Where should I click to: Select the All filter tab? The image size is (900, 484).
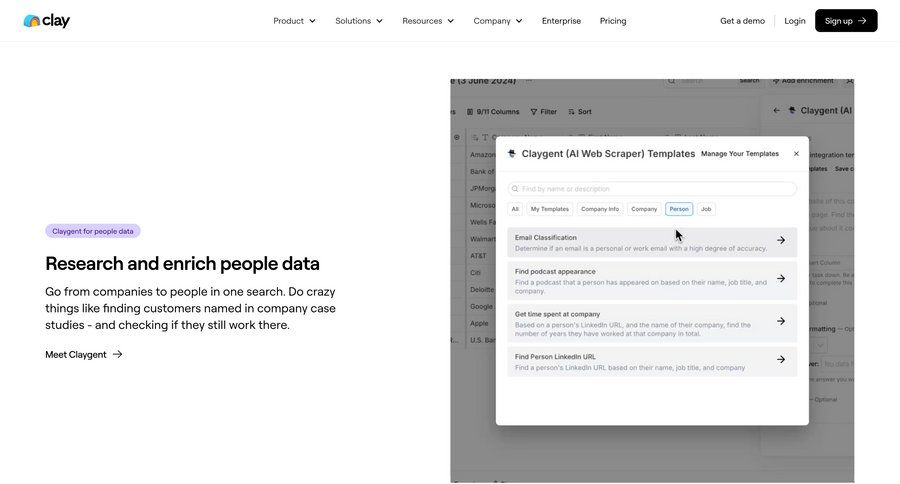tap(515, 209)
